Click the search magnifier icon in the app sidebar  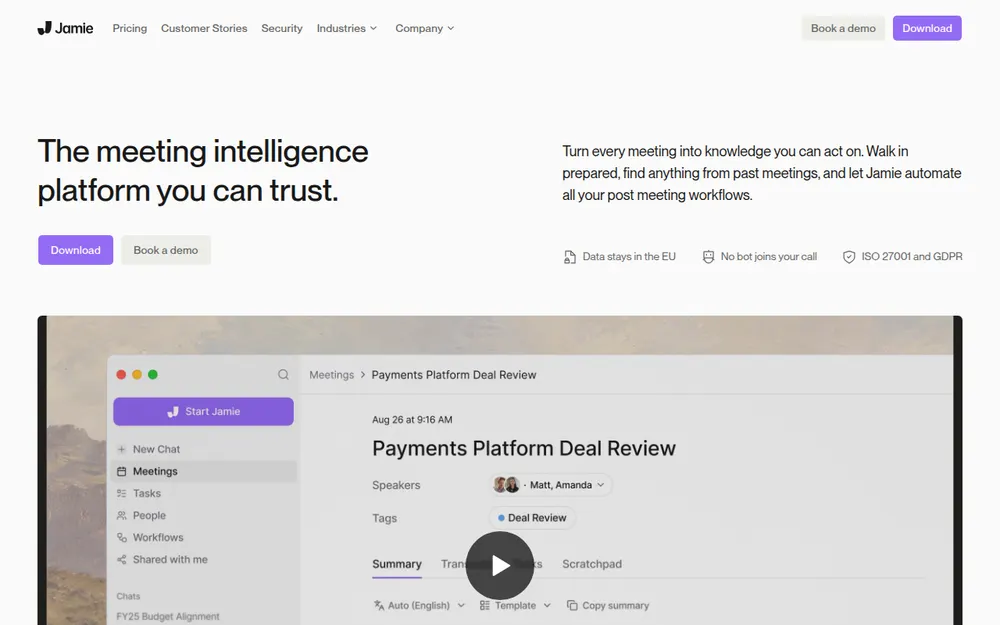coord(283,374)
